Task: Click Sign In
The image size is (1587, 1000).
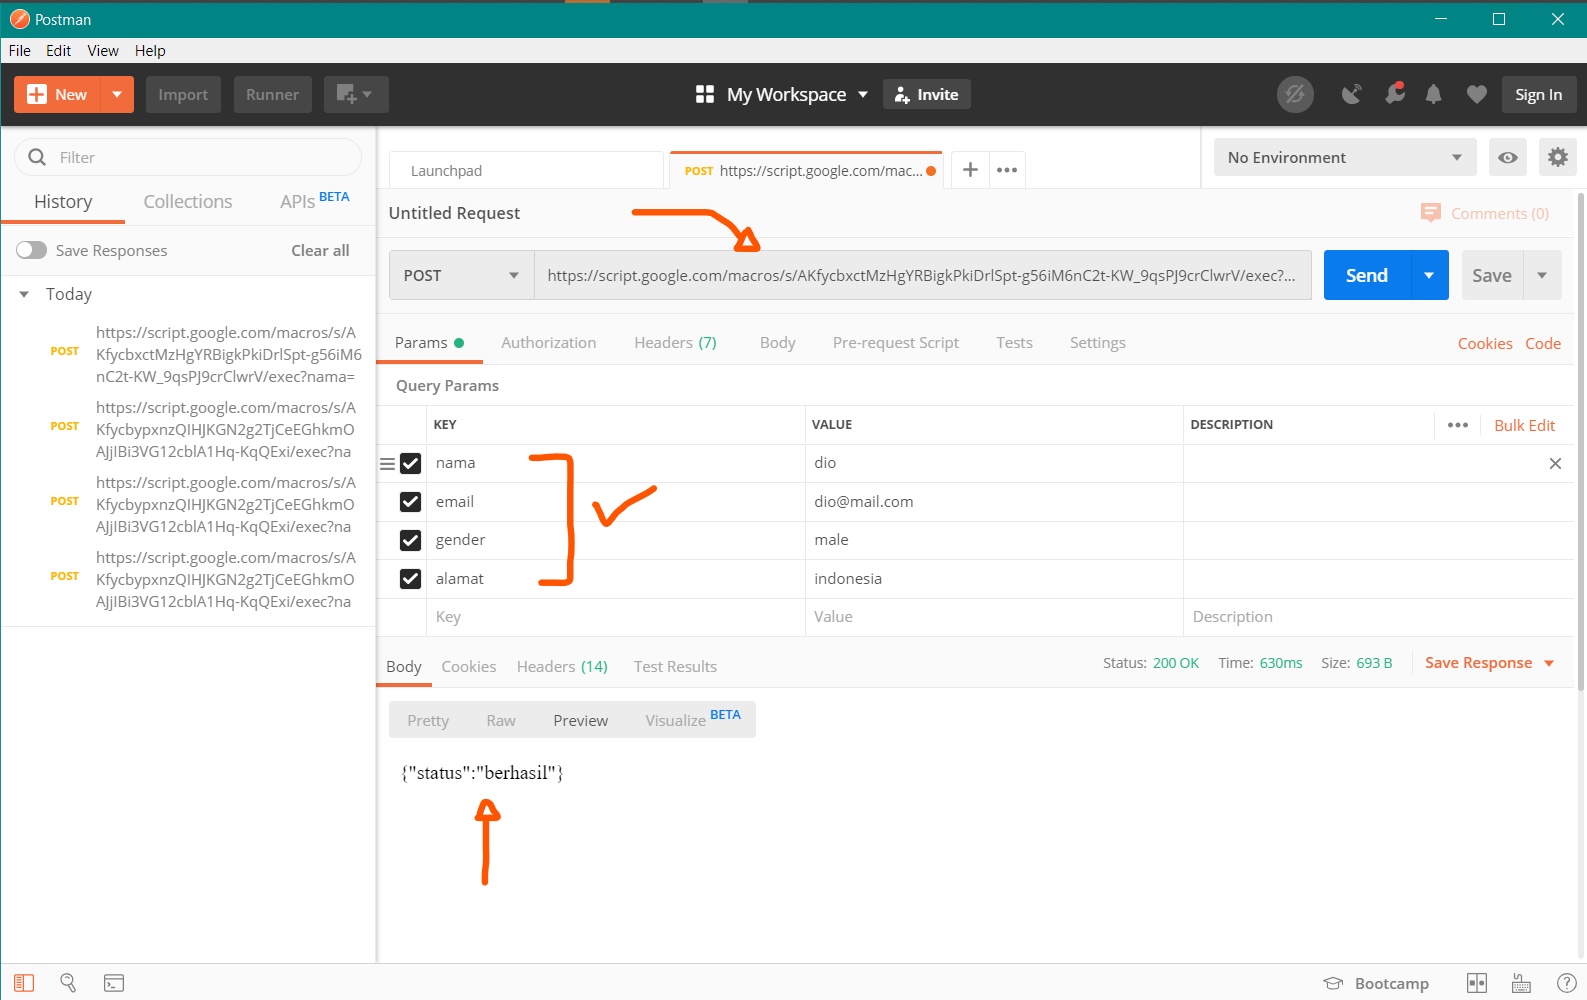Action: [x=1538, y=94]
